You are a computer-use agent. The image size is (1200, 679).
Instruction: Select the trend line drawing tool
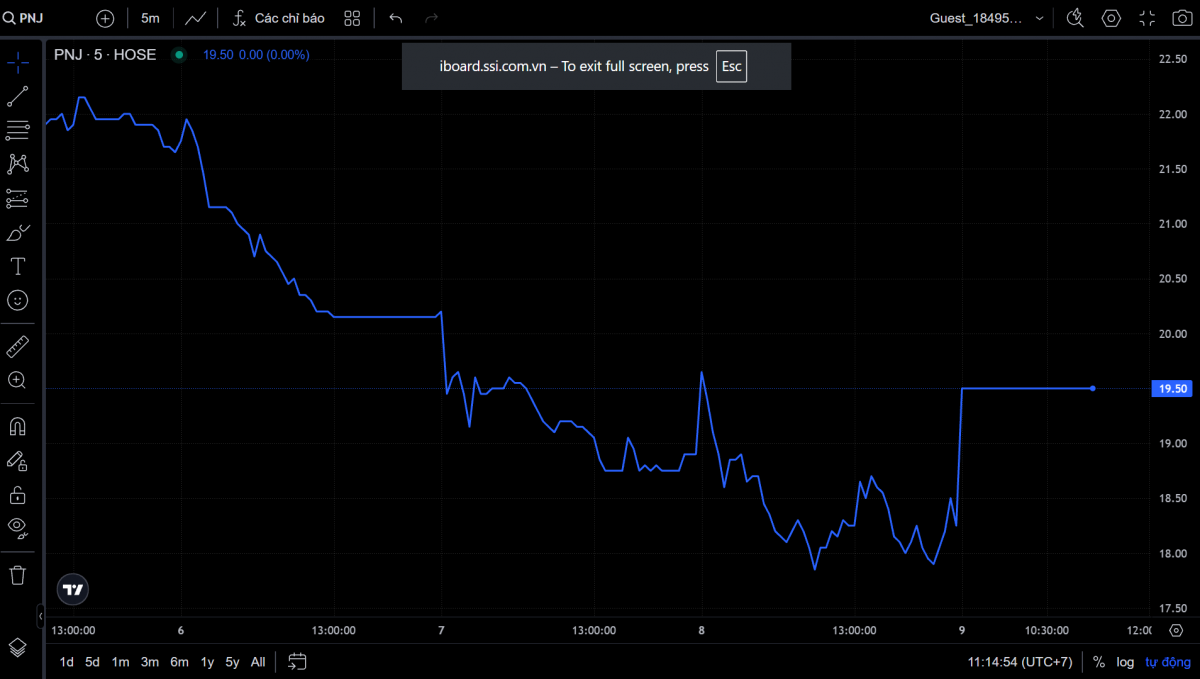tap(18, 96)
